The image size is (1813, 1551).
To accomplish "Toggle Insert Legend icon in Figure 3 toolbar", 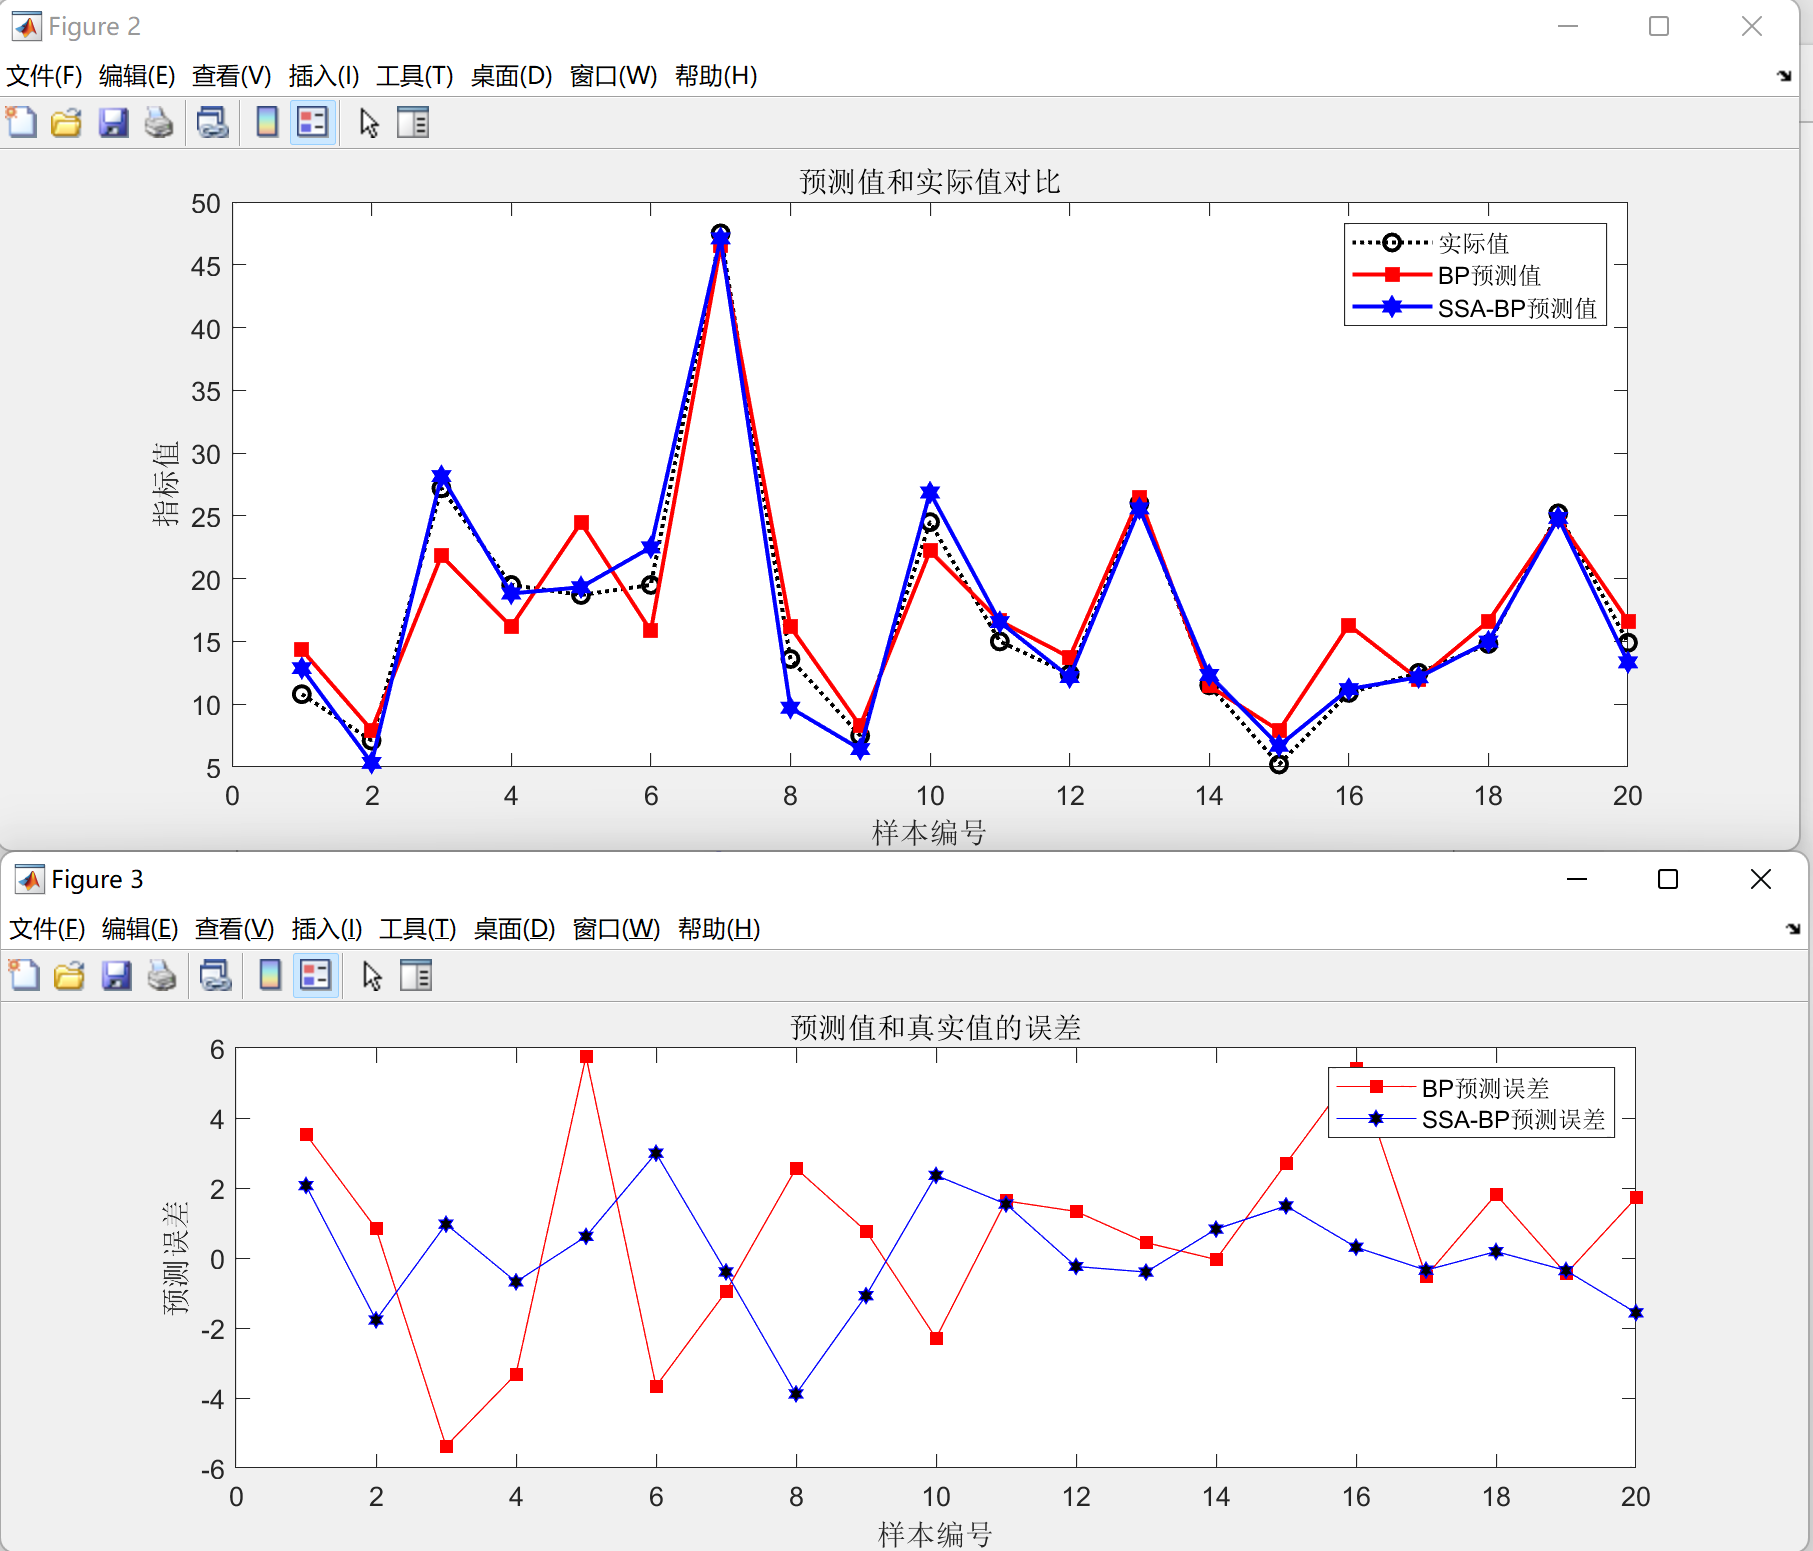I will 316,976.
